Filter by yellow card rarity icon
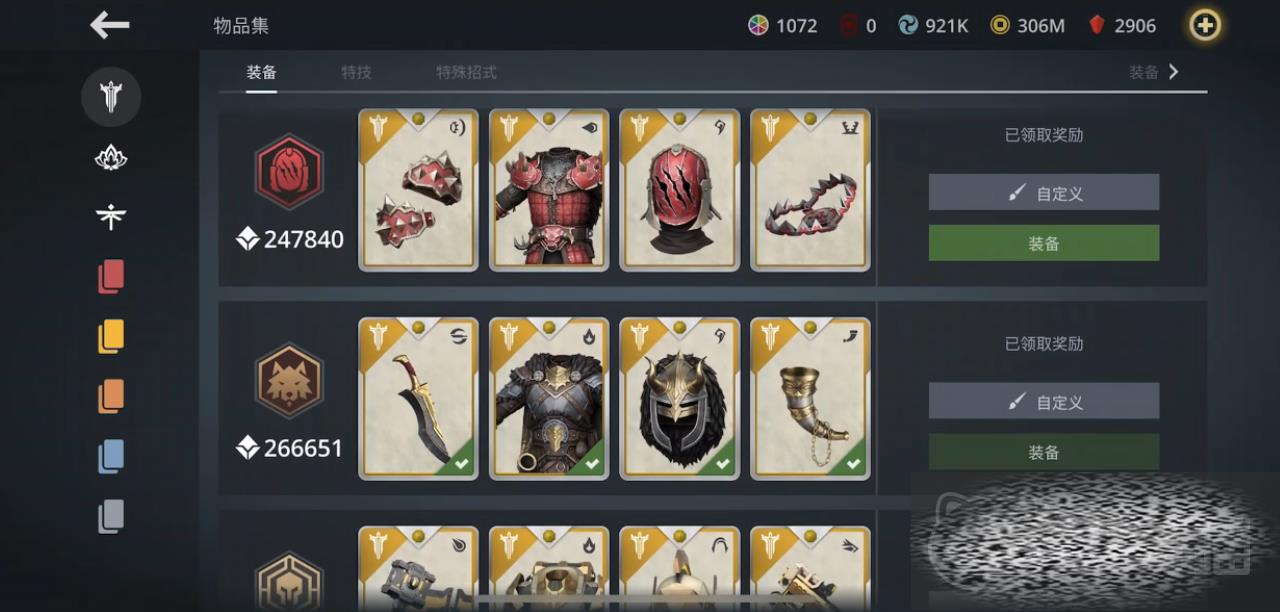 pyautogui.click(x=111, y=336)
